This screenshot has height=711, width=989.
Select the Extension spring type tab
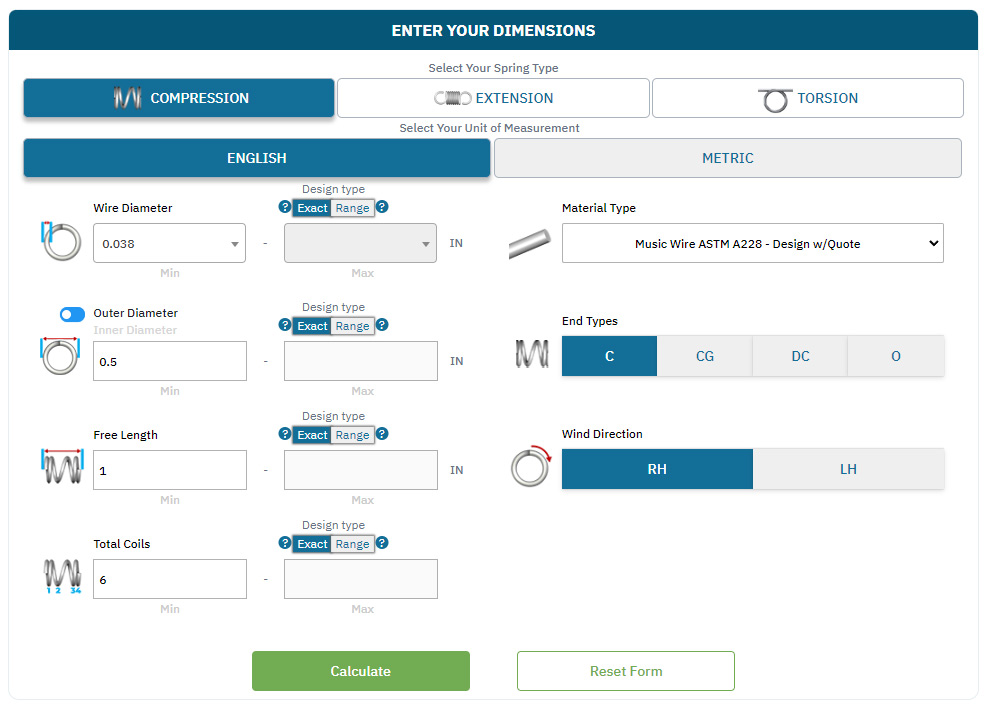point(493,98)
